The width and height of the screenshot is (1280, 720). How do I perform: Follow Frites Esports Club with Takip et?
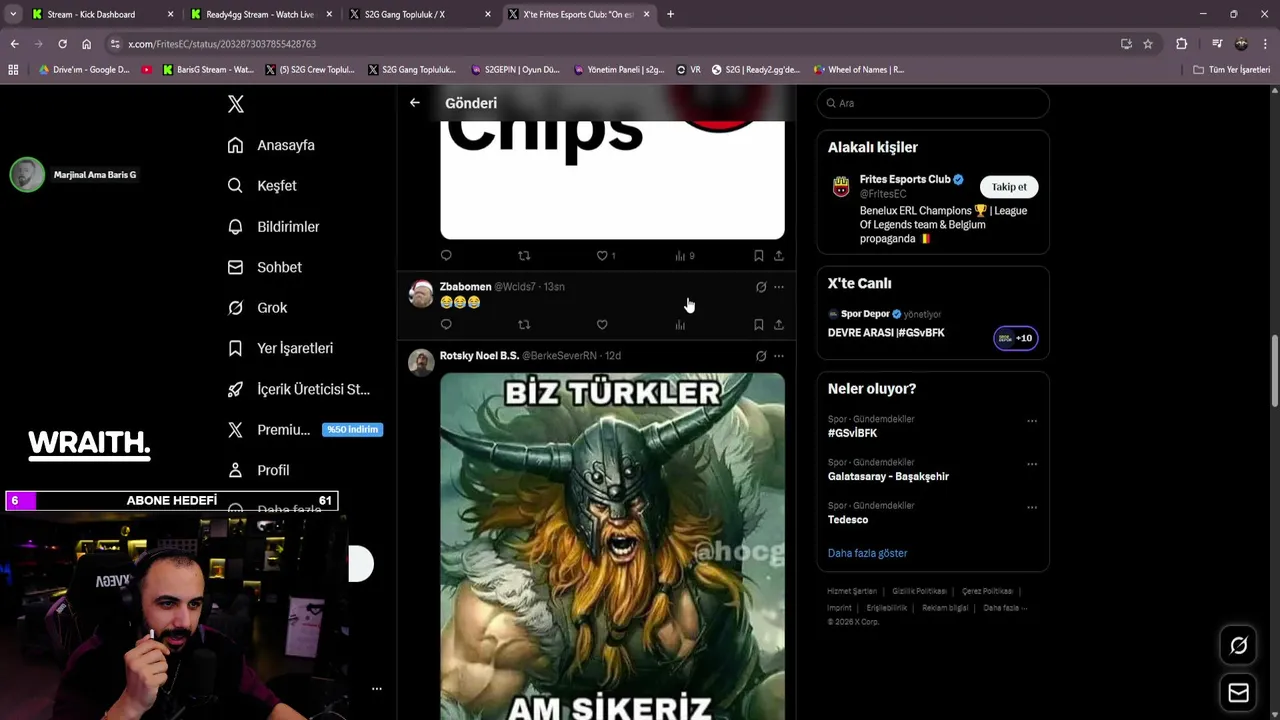click(1009, 187)
